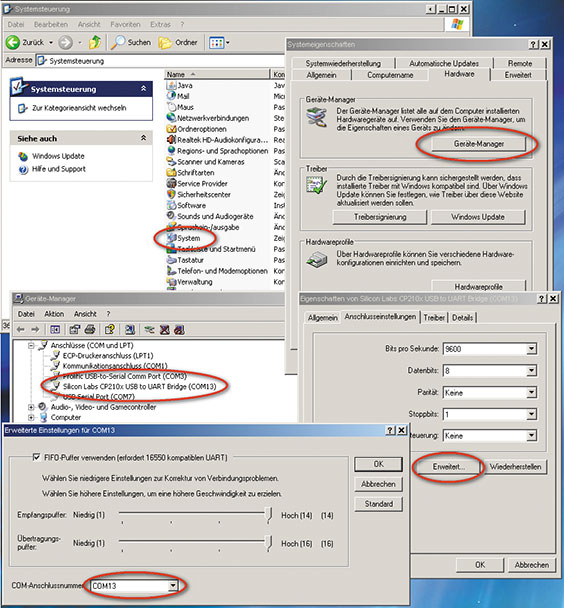Click the Windows Update button in Systemeigenschaften

(x=478, y=217)
